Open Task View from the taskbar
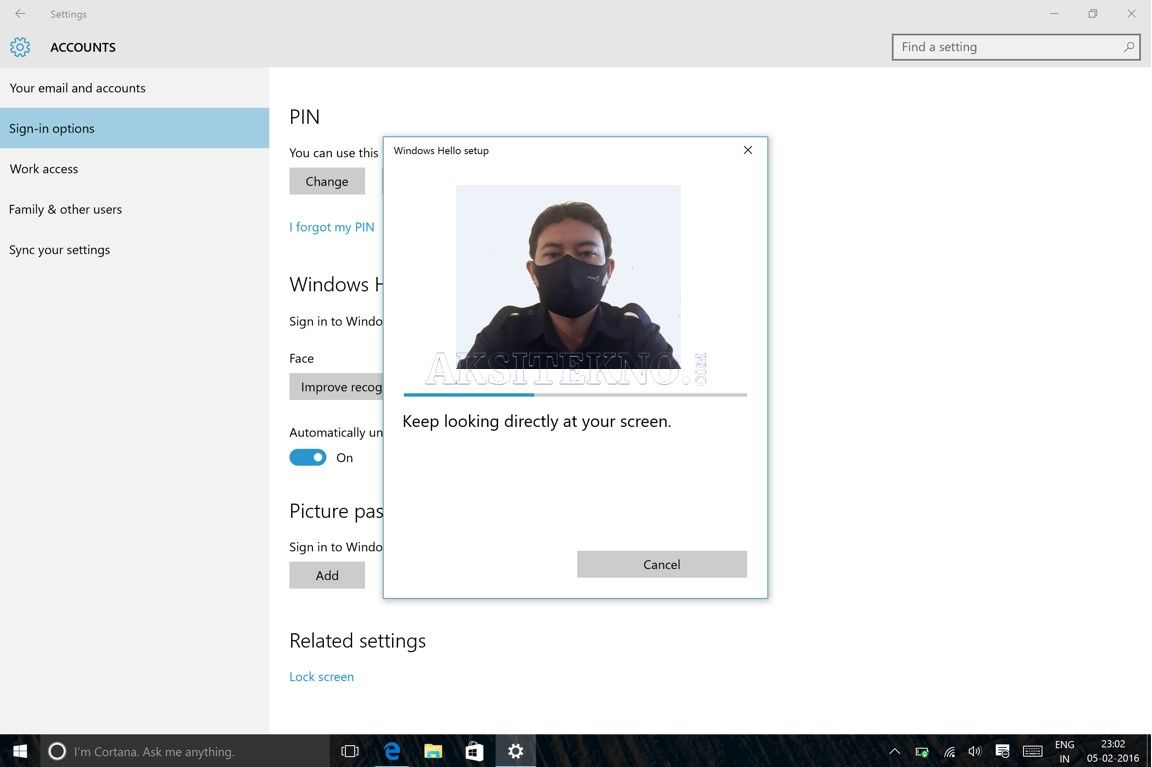This screenshot has height=767, width=1152. [x=350, y=751]
